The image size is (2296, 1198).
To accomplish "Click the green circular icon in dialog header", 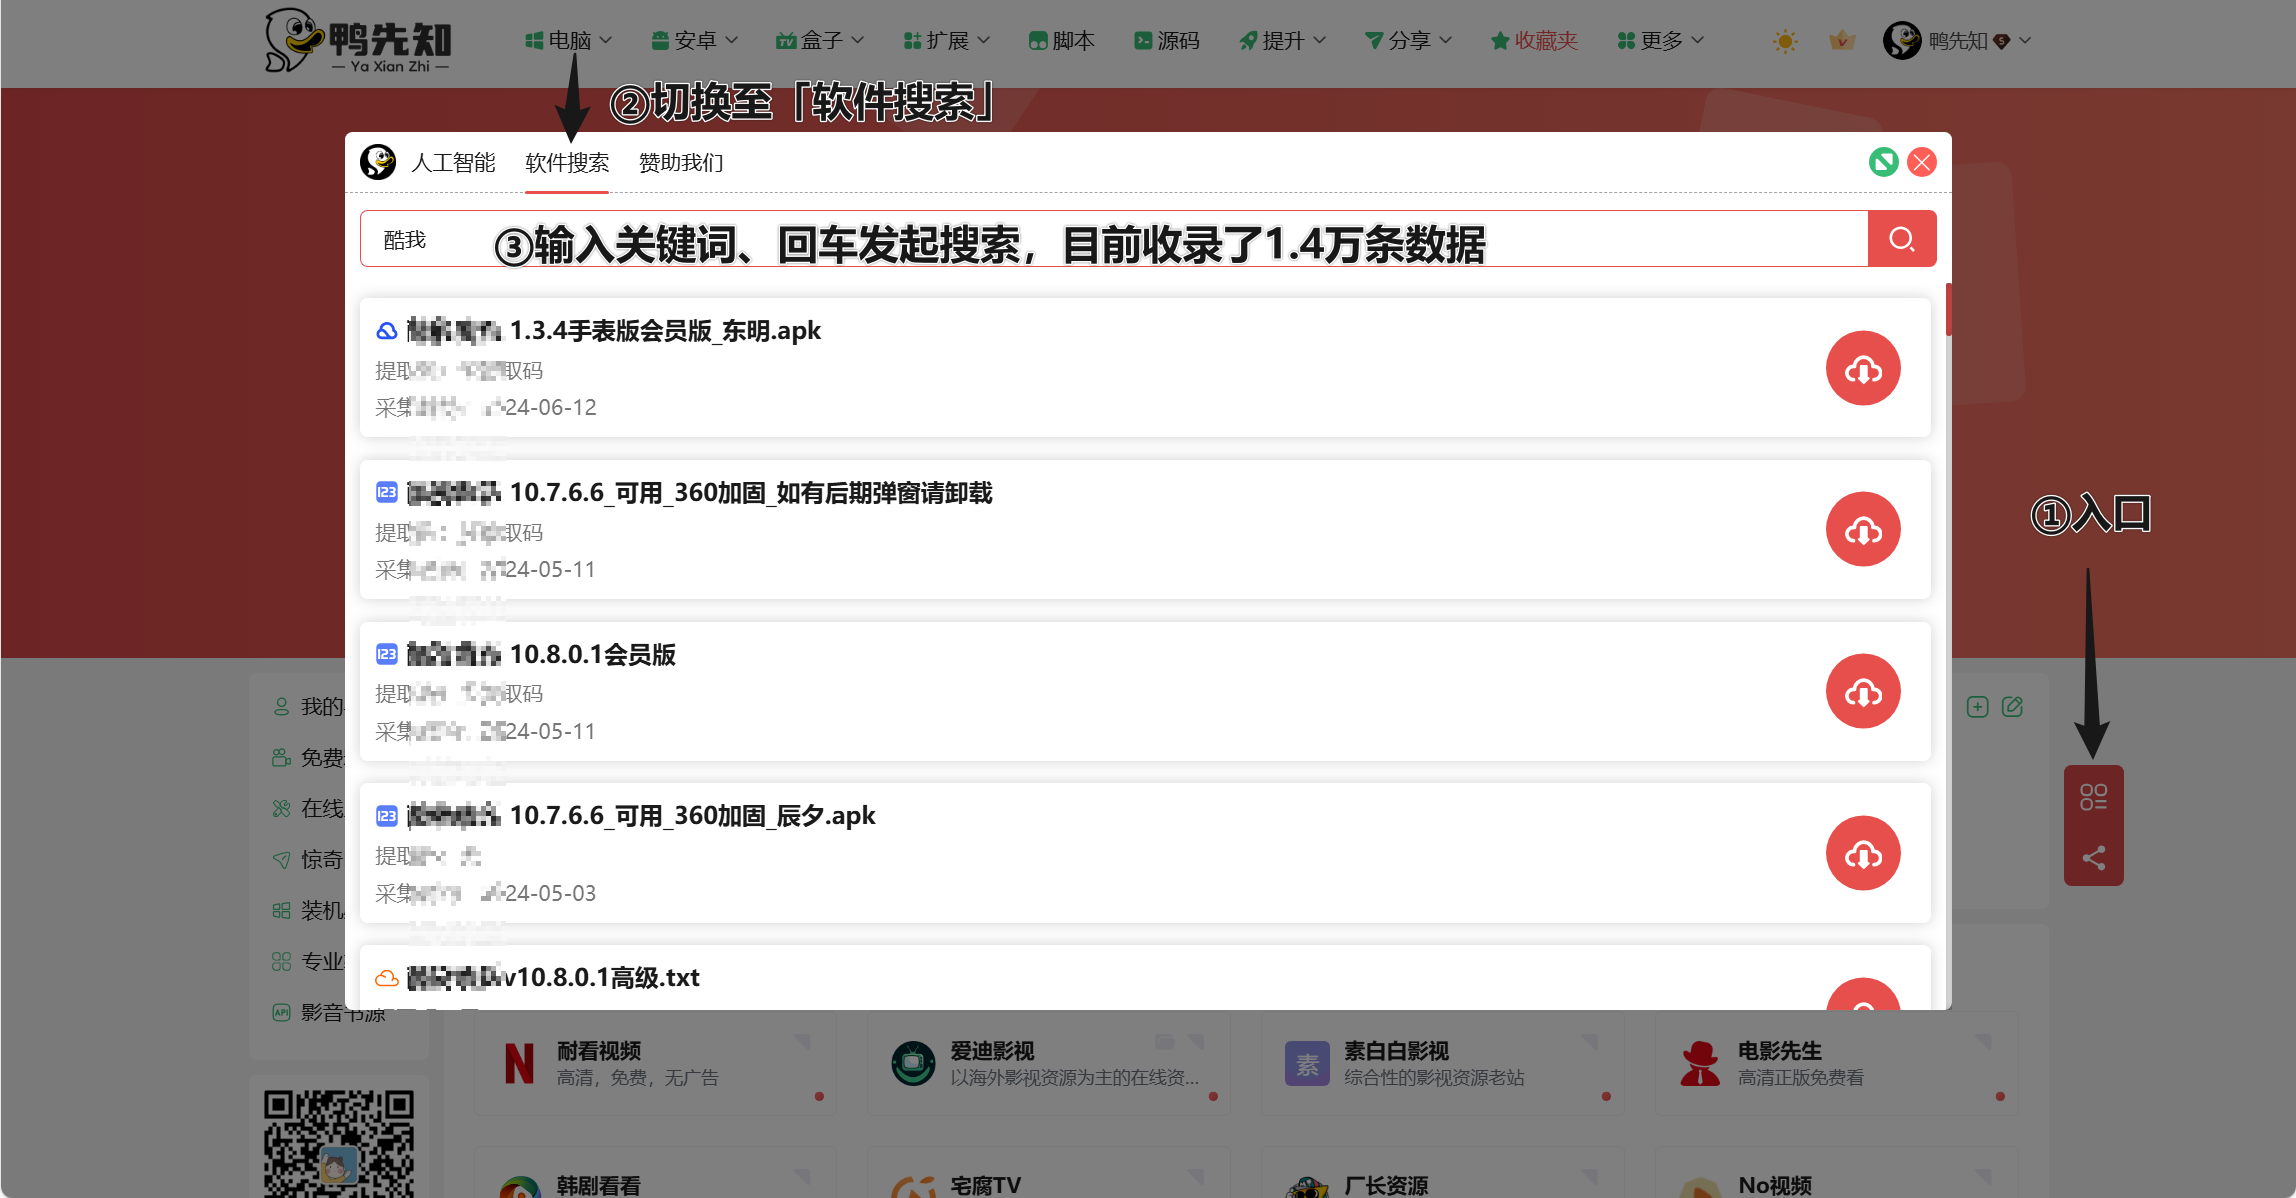I will 1884,162.
